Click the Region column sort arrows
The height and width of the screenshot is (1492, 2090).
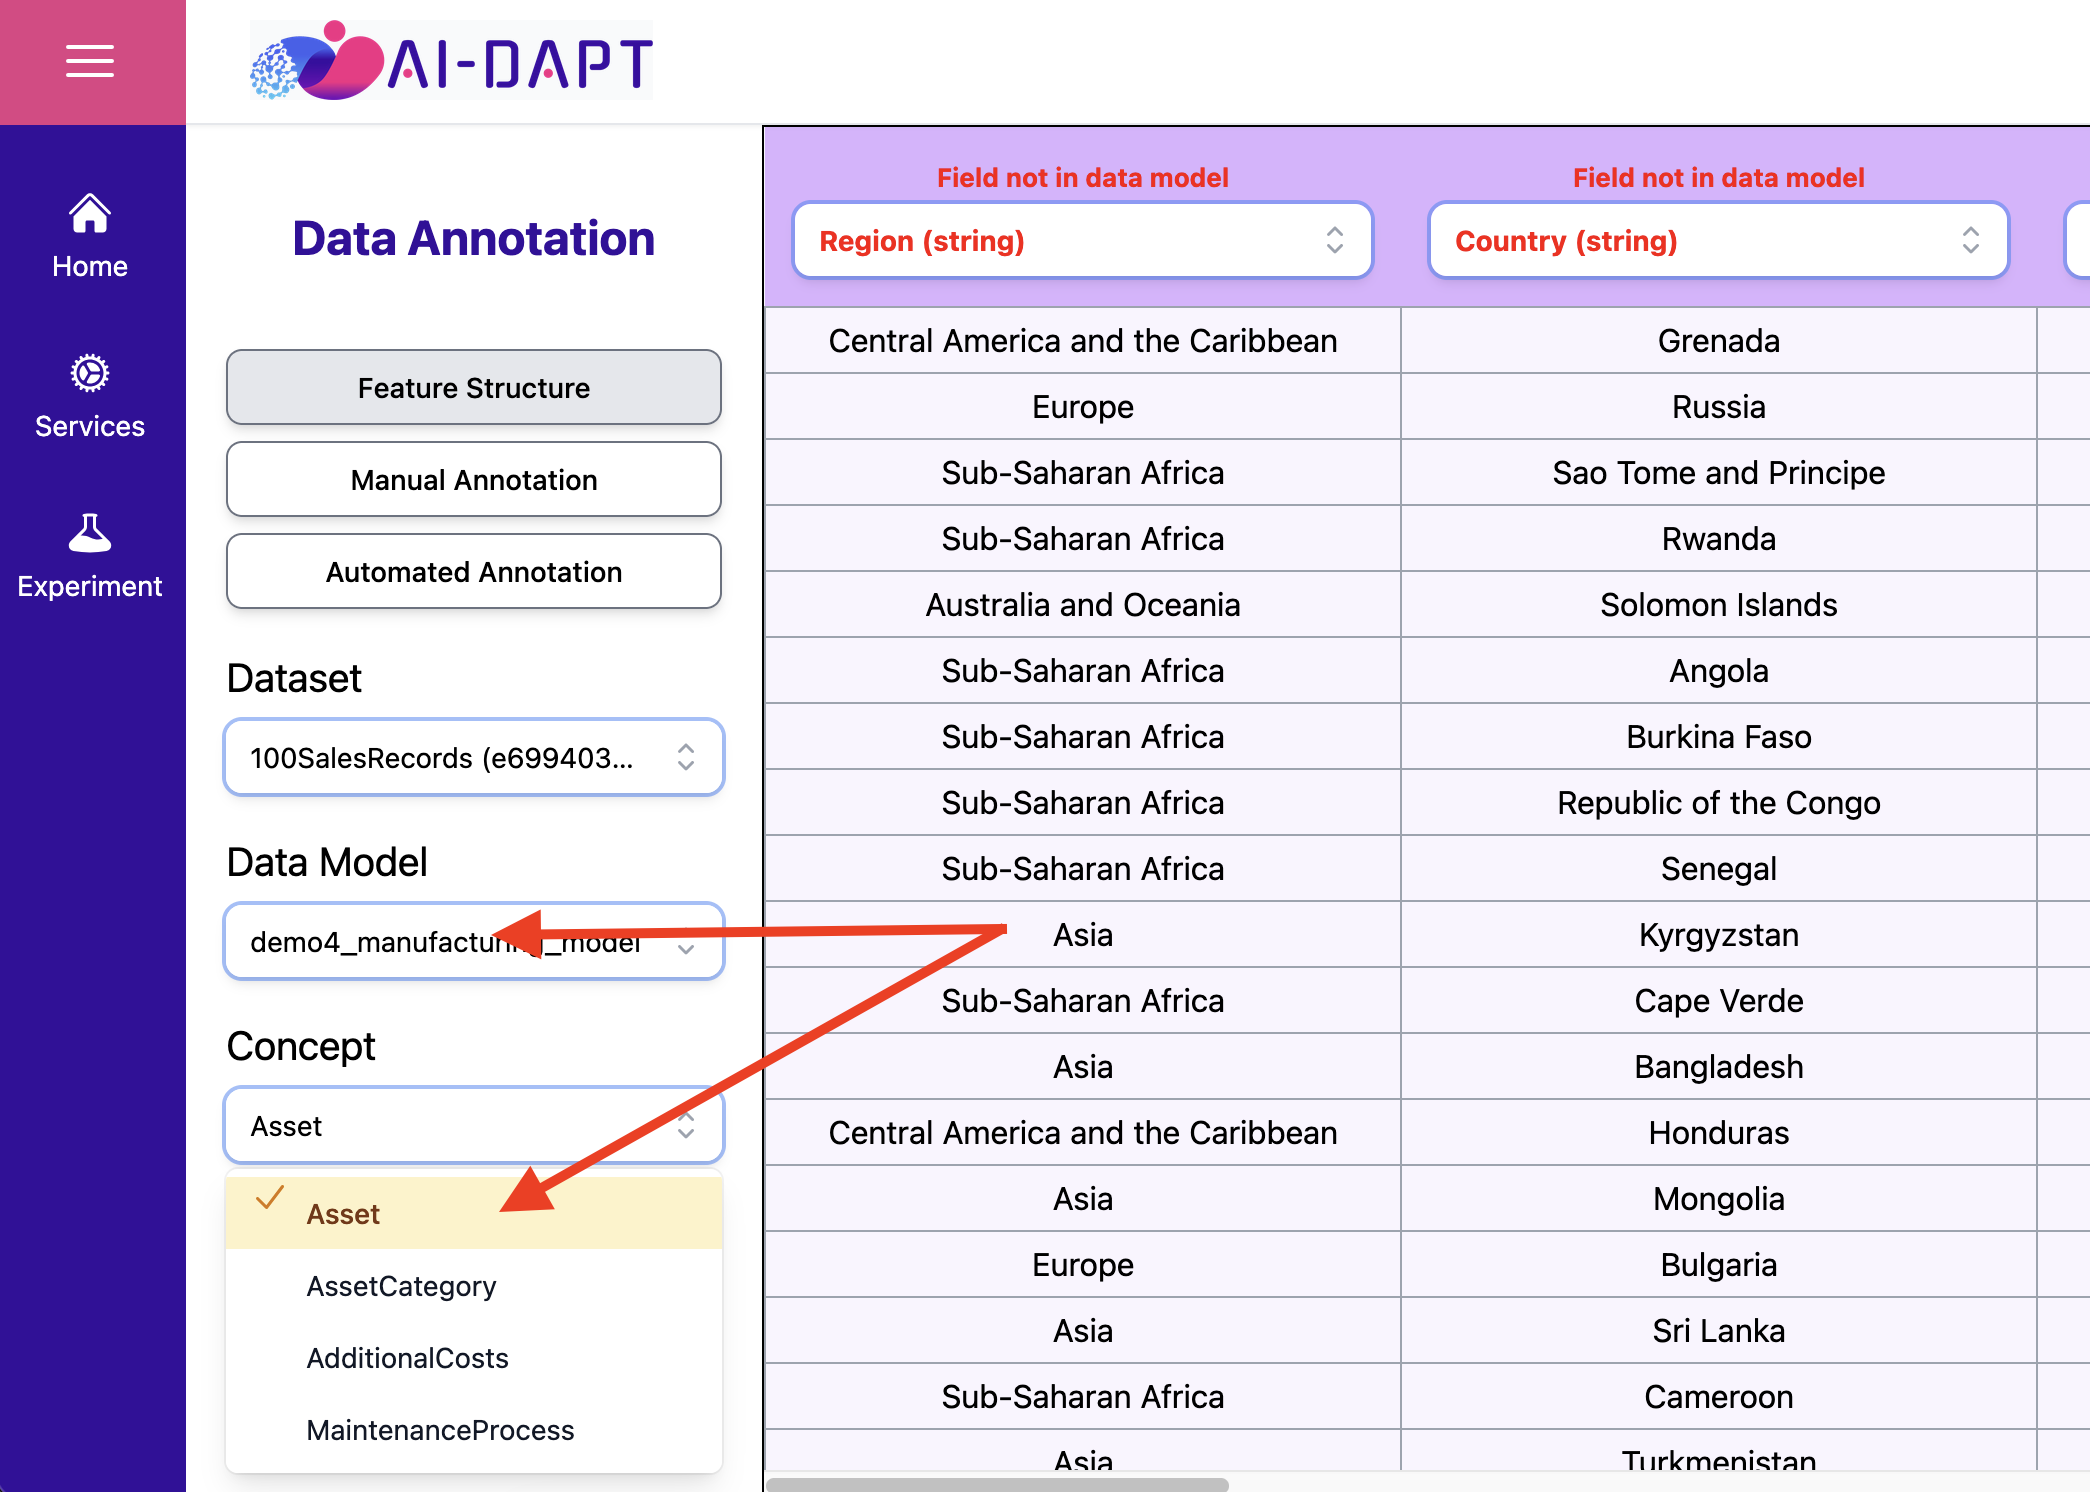pos(1334,240)
